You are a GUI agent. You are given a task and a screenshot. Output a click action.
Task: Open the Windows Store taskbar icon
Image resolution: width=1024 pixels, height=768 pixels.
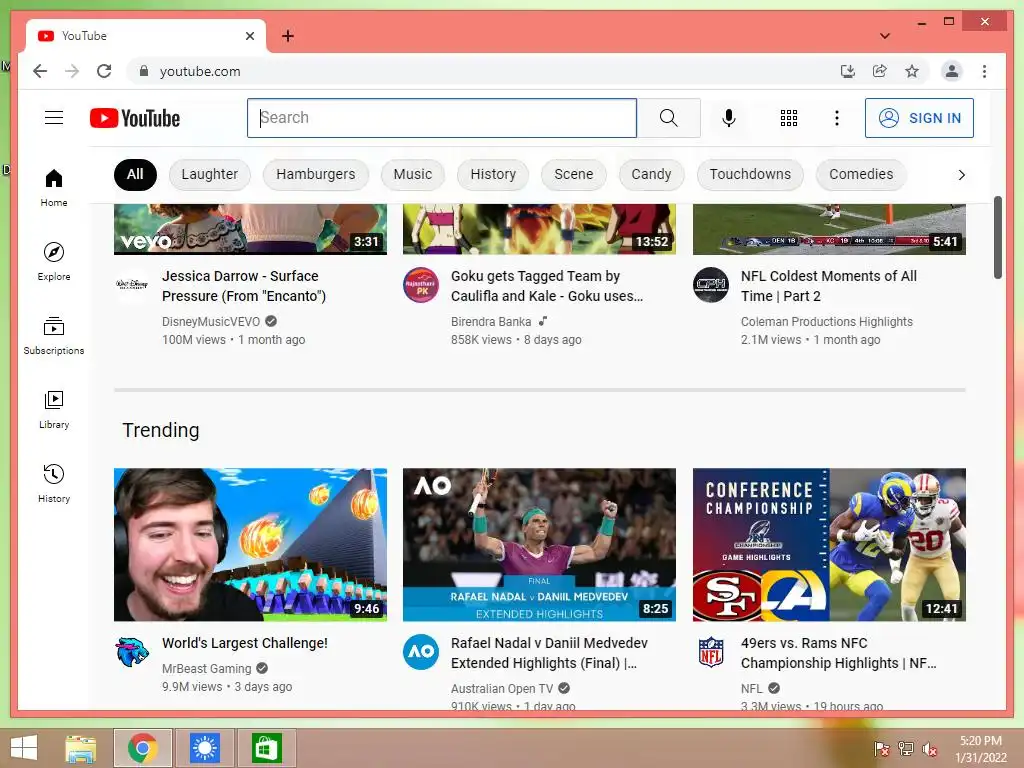click(266, 748)
